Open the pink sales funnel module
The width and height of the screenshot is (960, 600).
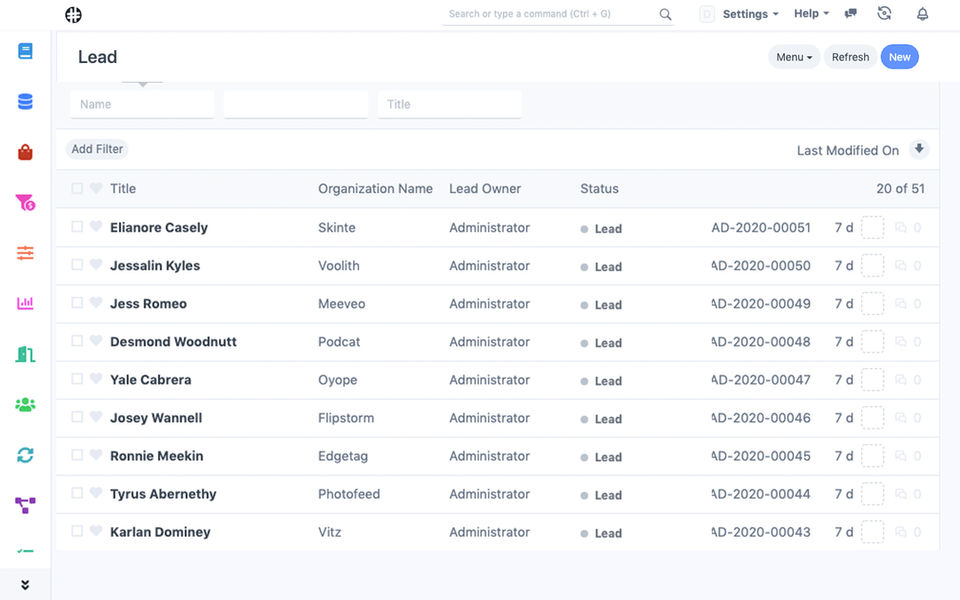point(25,203)
